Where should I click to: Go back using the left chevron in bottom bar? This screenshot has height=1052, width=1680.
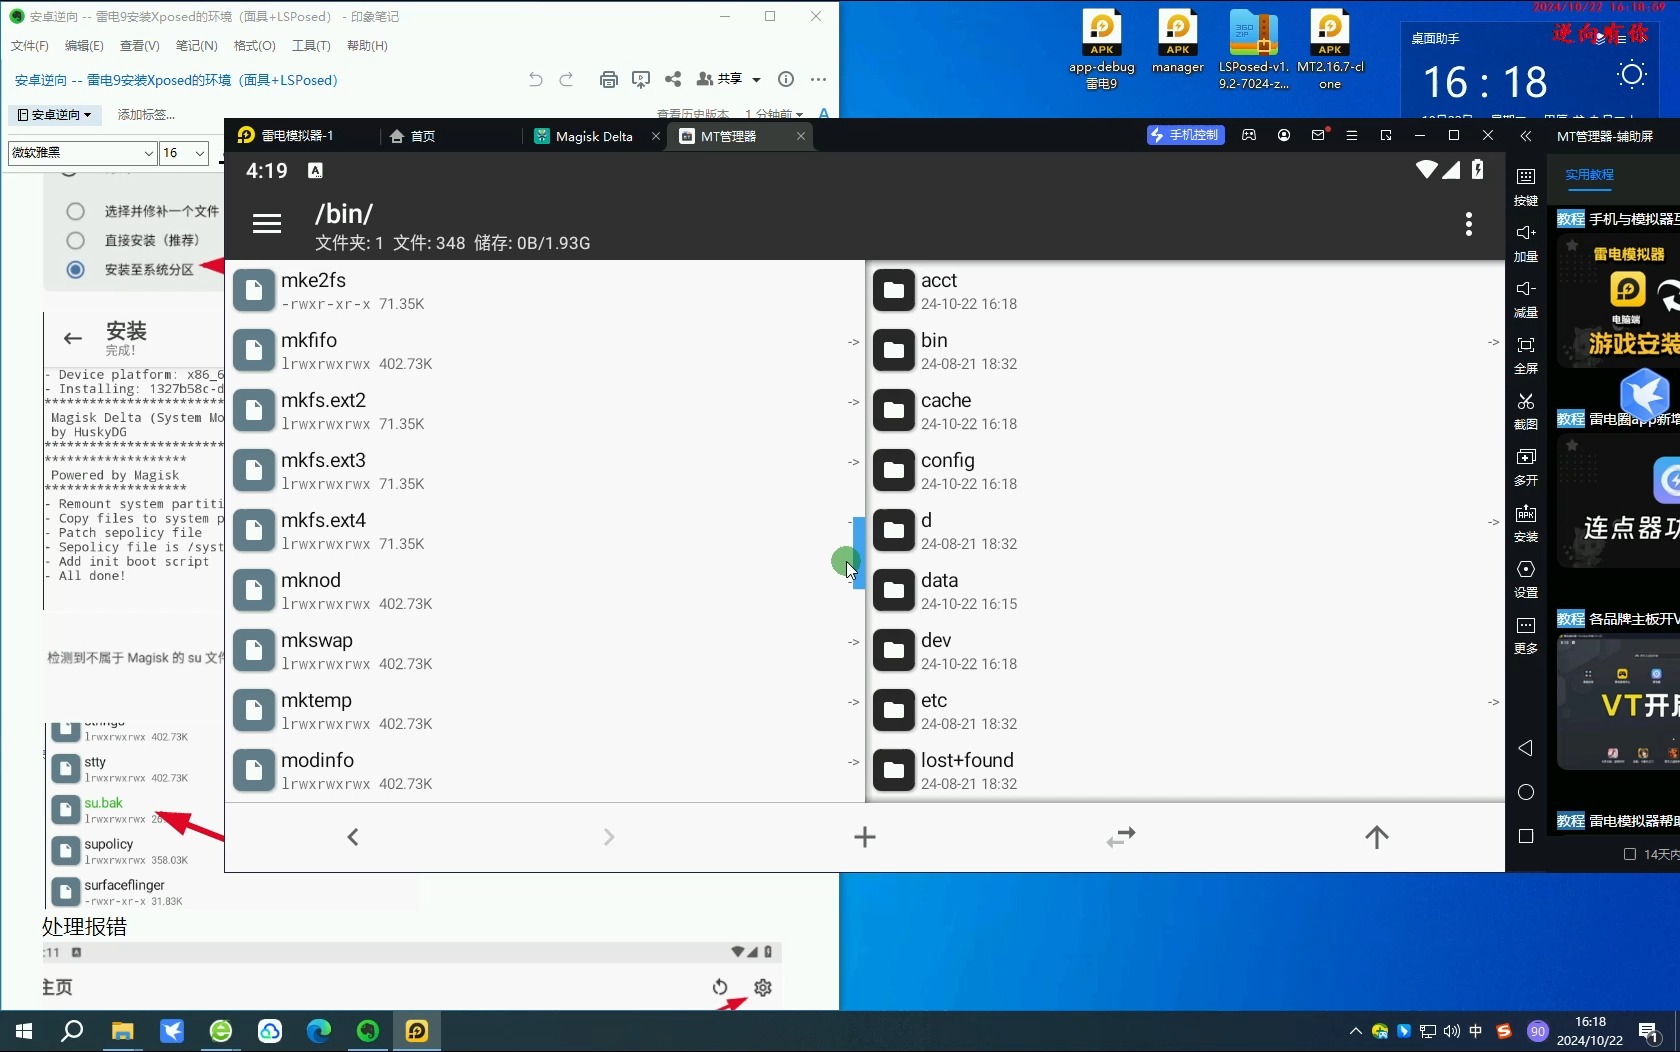(x=352, y=837)
